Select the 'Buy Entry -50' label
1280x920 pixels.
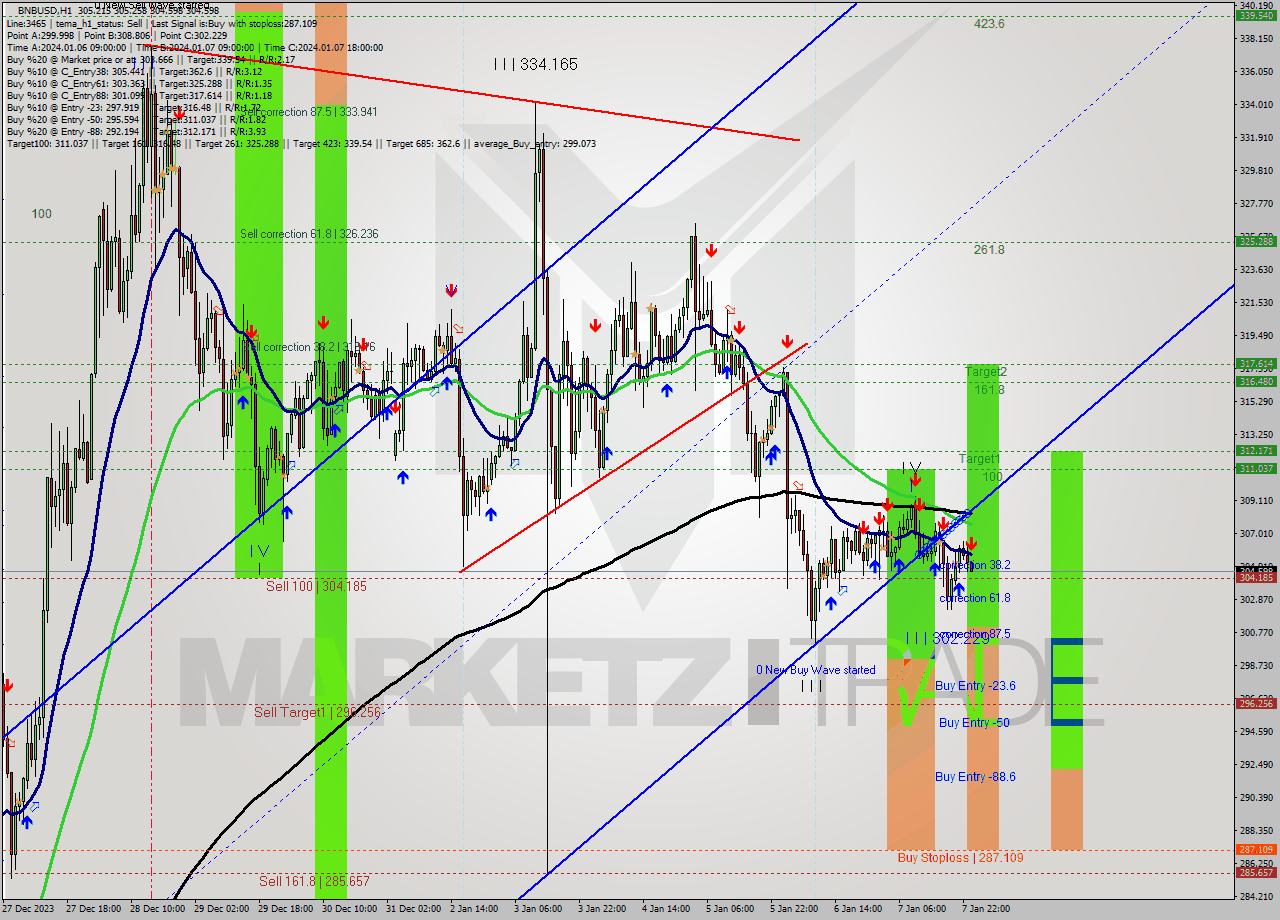point(973,722)
